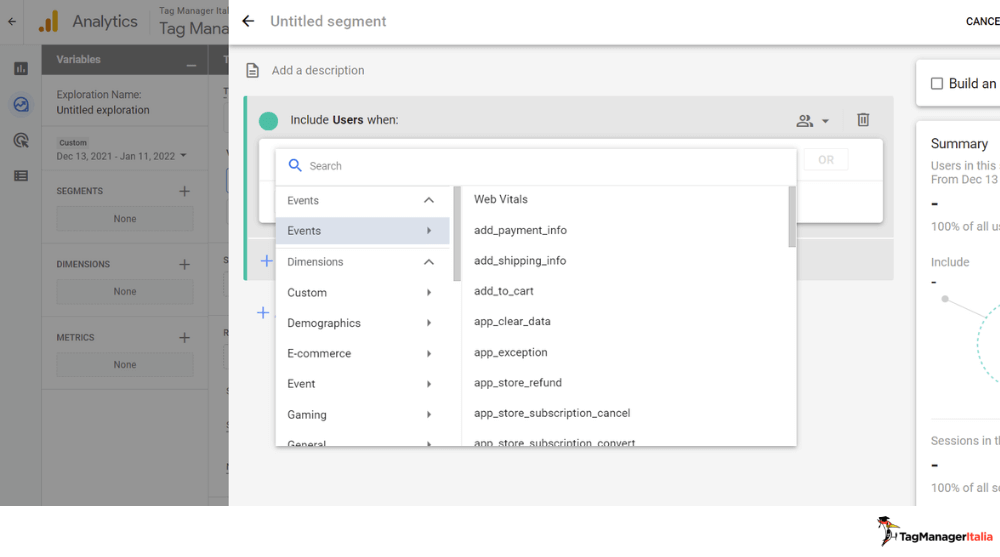Expand the Gaming submenu
The image size is (1000, 557).
click(x=362, y=415)
